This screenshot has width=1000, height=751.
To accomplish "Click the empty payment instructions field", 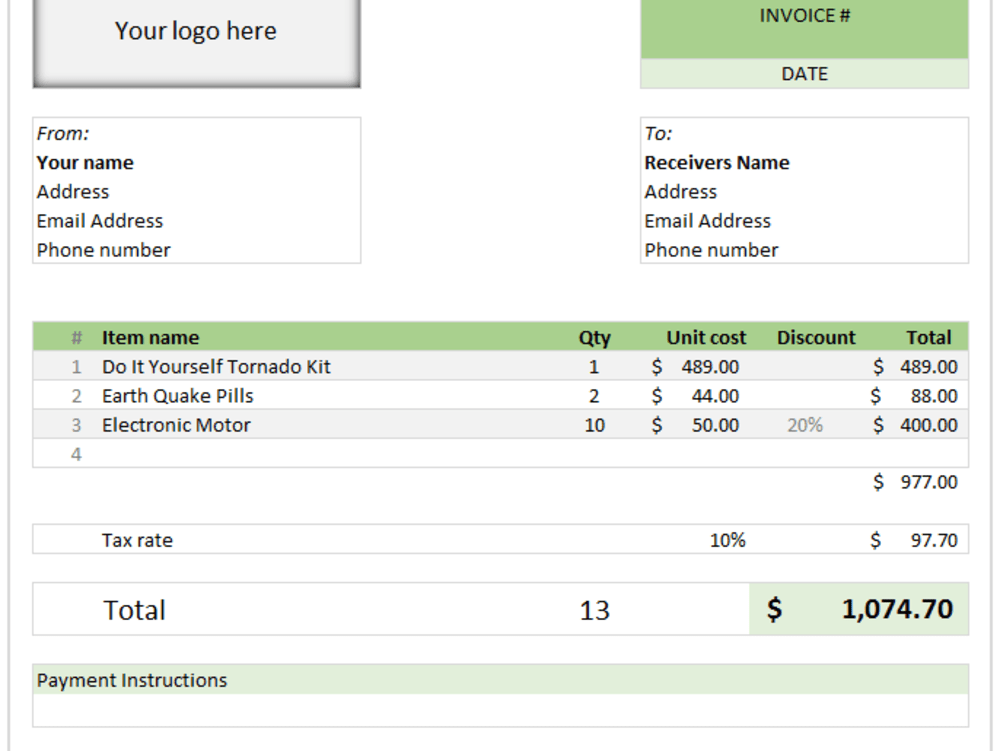I will (x=501, y=710).
